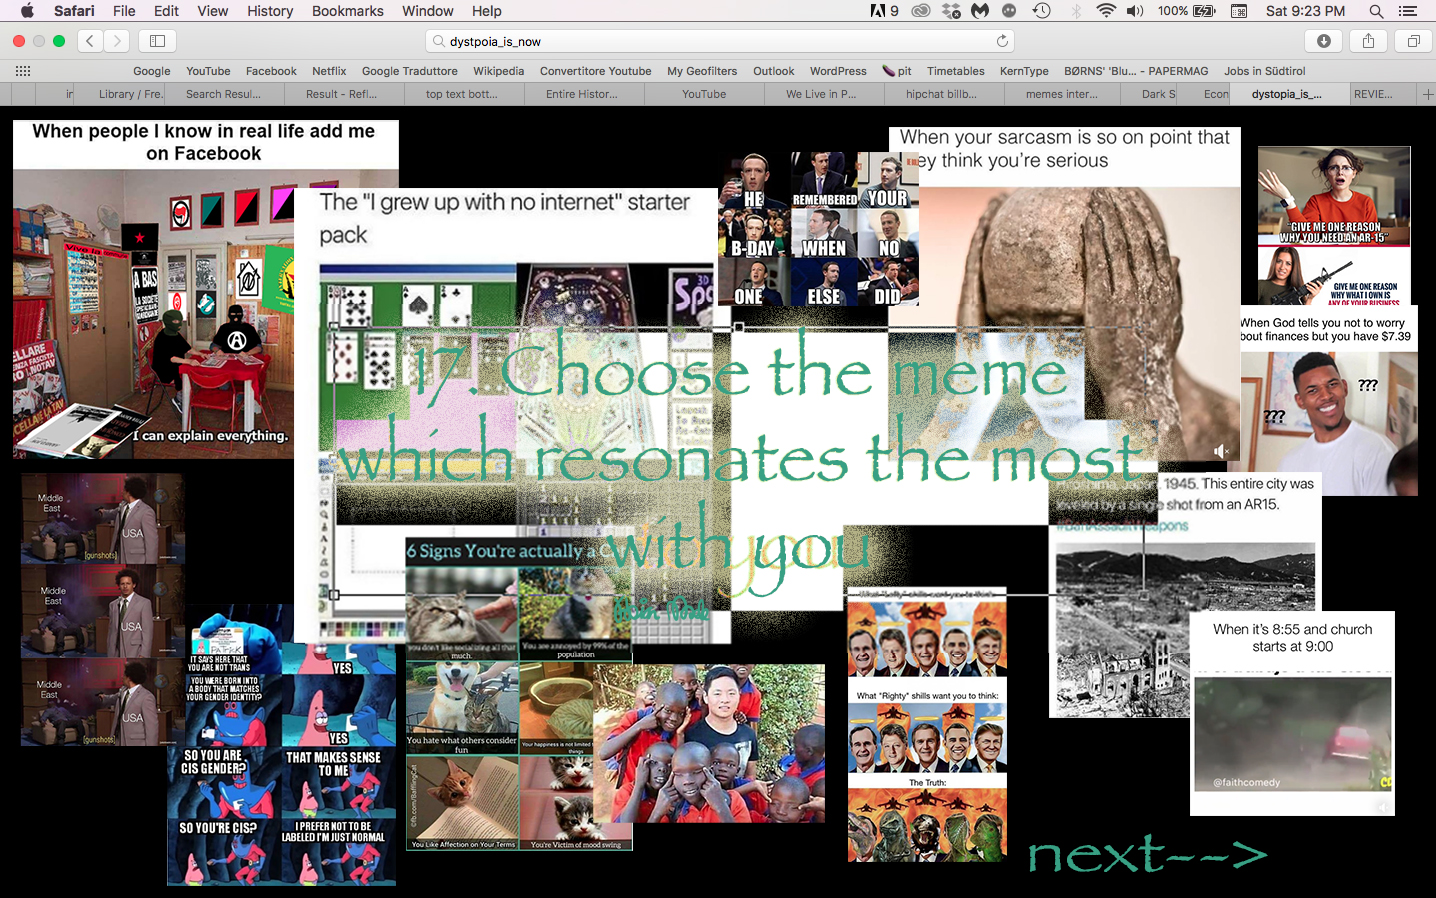Open Malwarebytes menu bar icon
This screenshot has width=1436, height=898.
(x=980, y=11)
